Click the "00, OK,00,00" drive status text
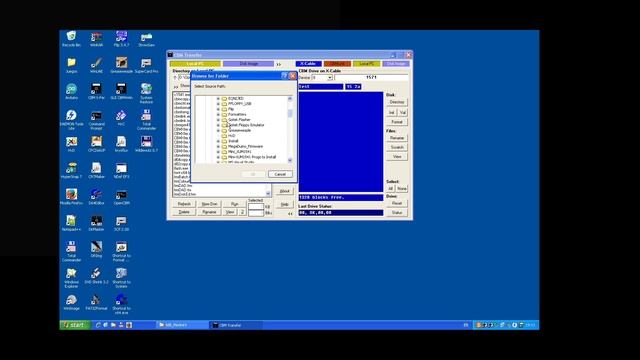Screen dimensions: 640x360 point(316,213)
